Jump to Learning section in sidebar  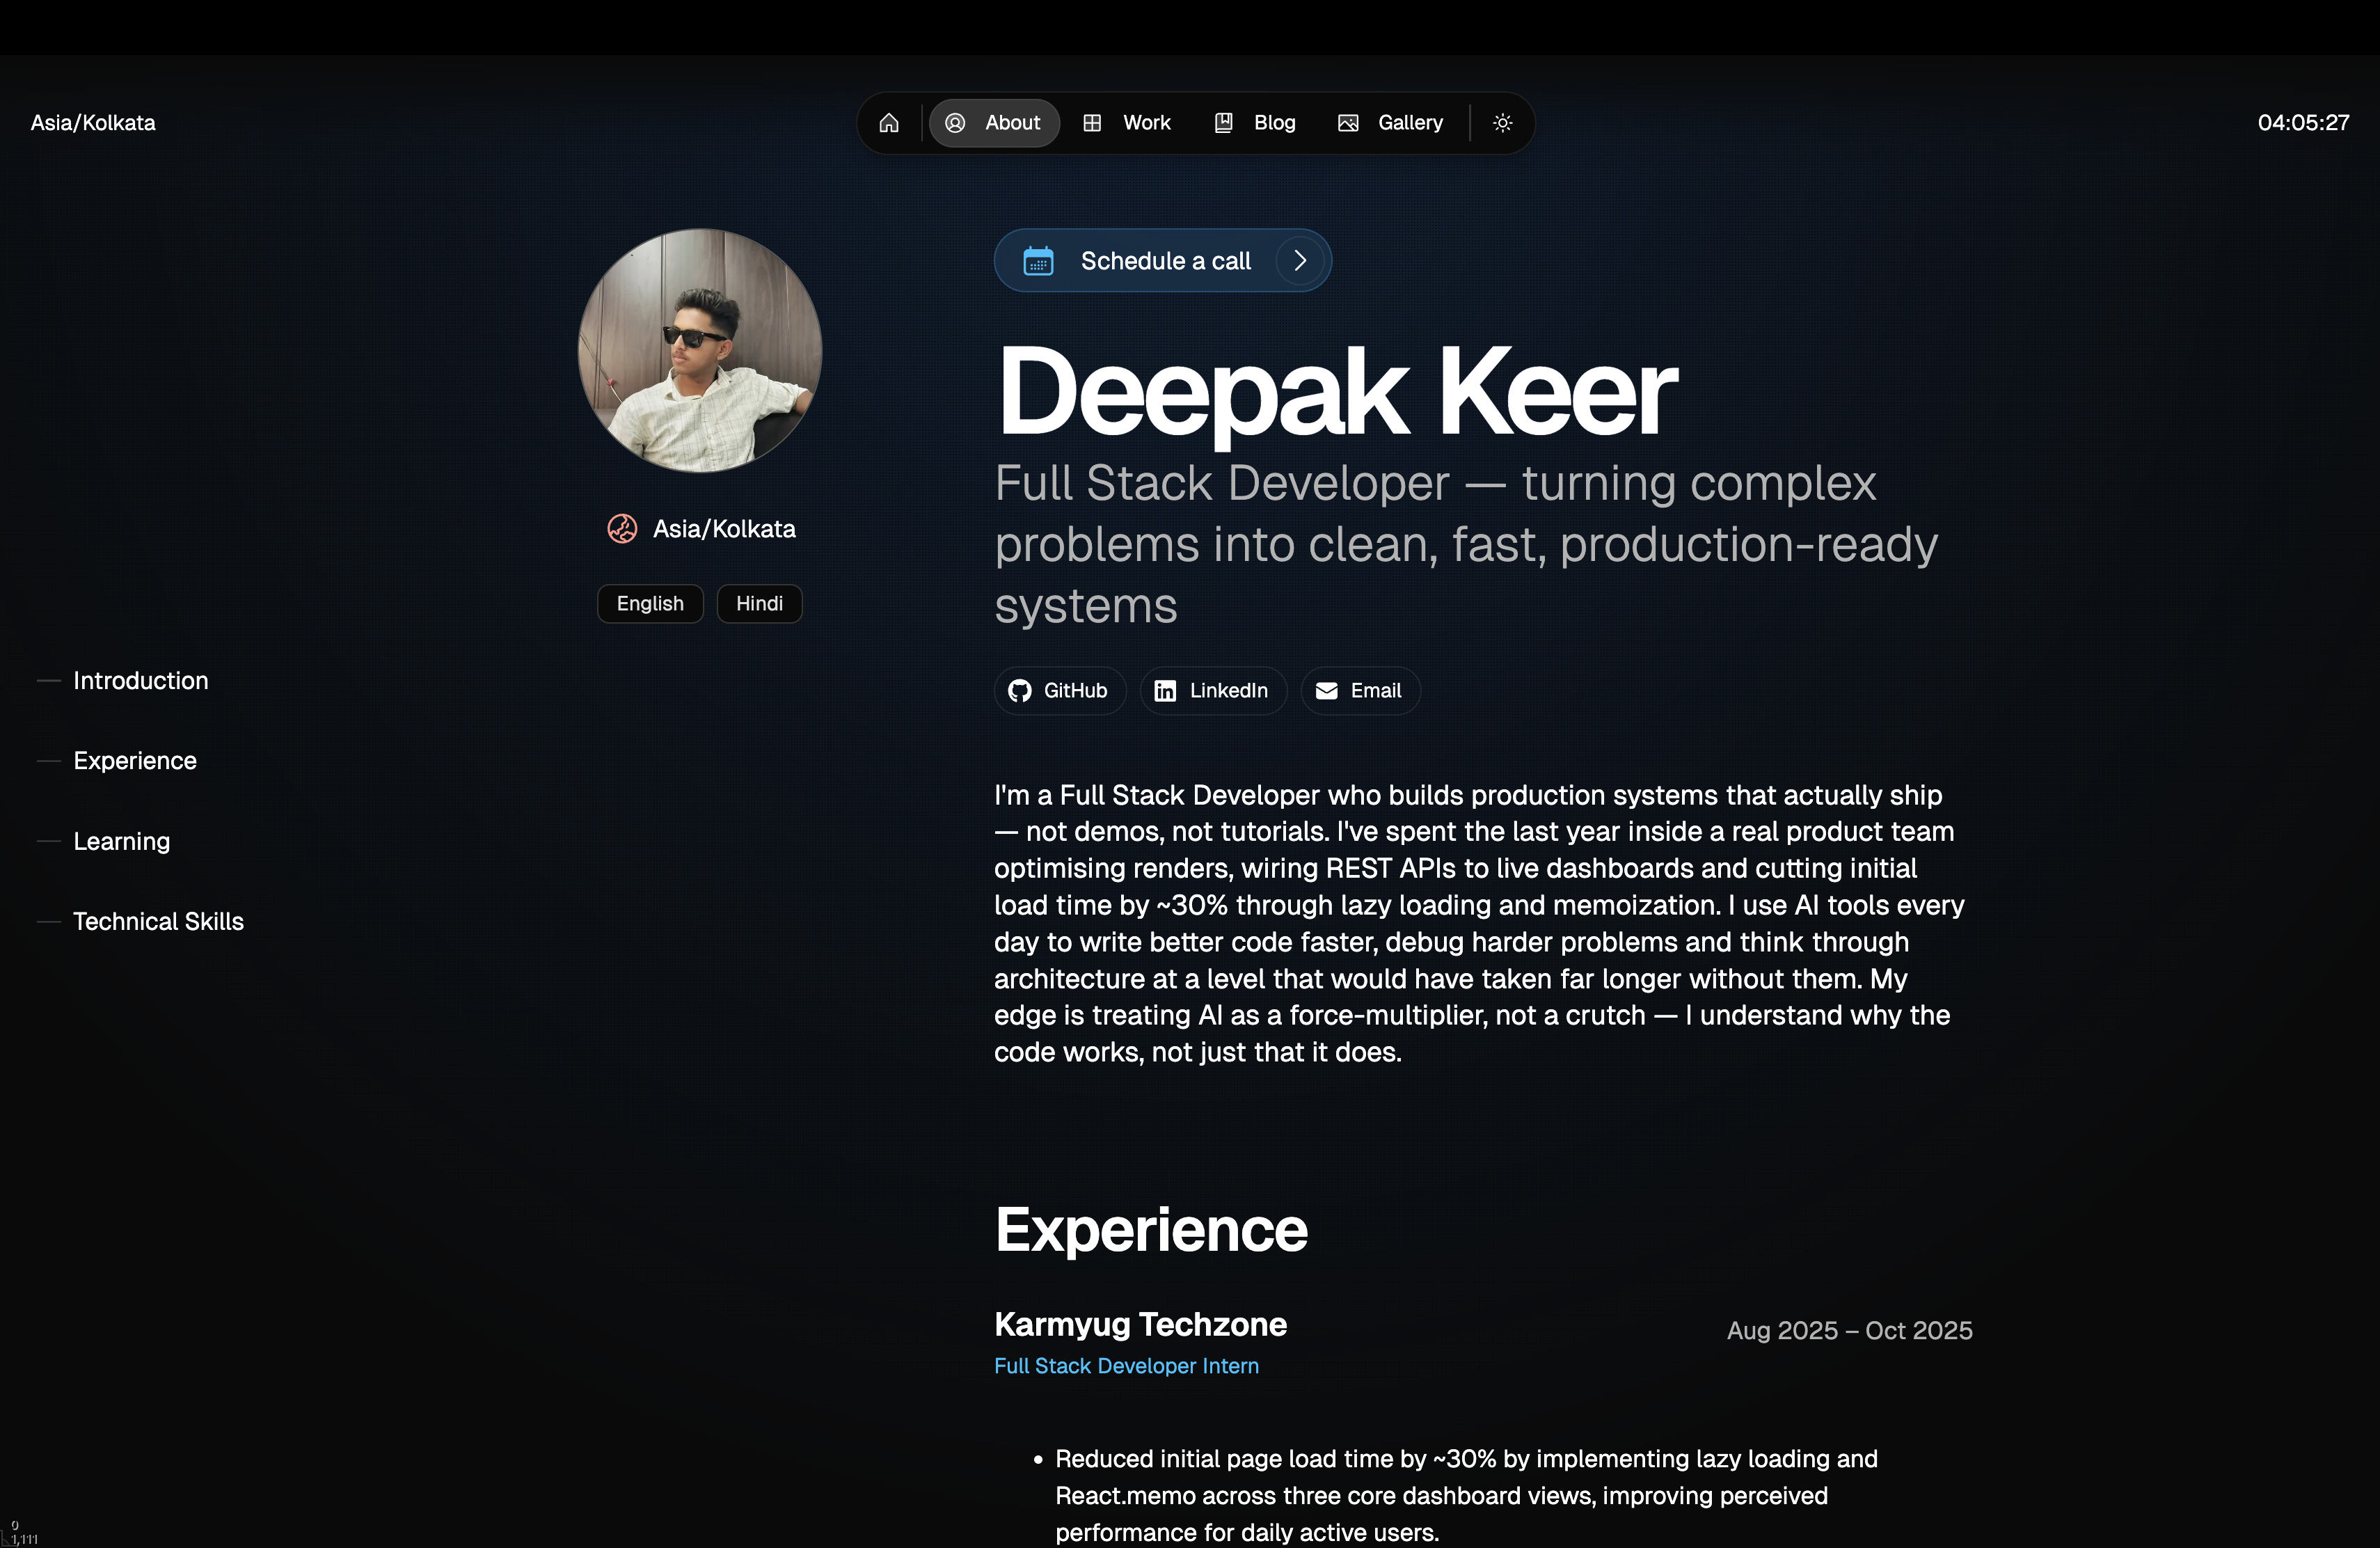(x=122, y=842)
